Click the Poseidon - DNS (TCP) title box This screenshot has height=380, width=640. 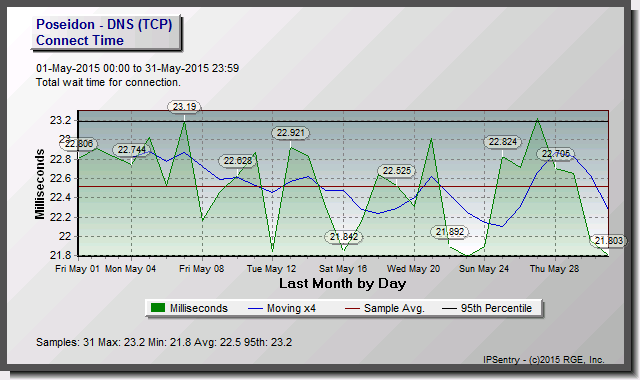[x=105, y=33]
